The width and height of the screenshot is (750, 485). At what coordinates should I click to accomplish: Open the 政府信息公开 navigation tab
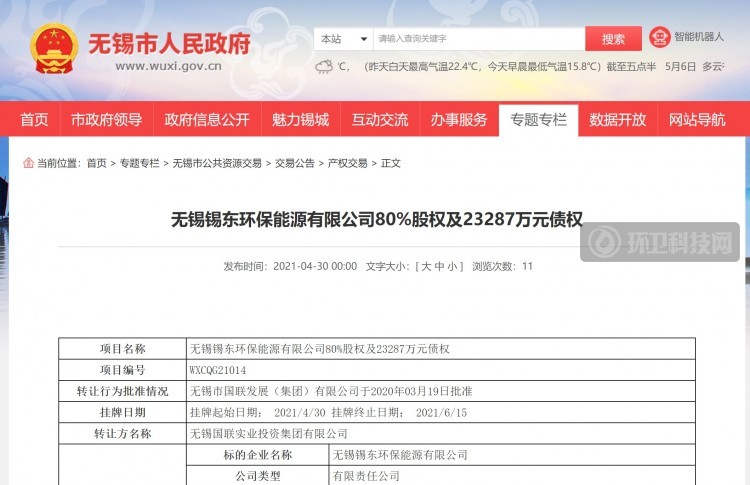207,119
